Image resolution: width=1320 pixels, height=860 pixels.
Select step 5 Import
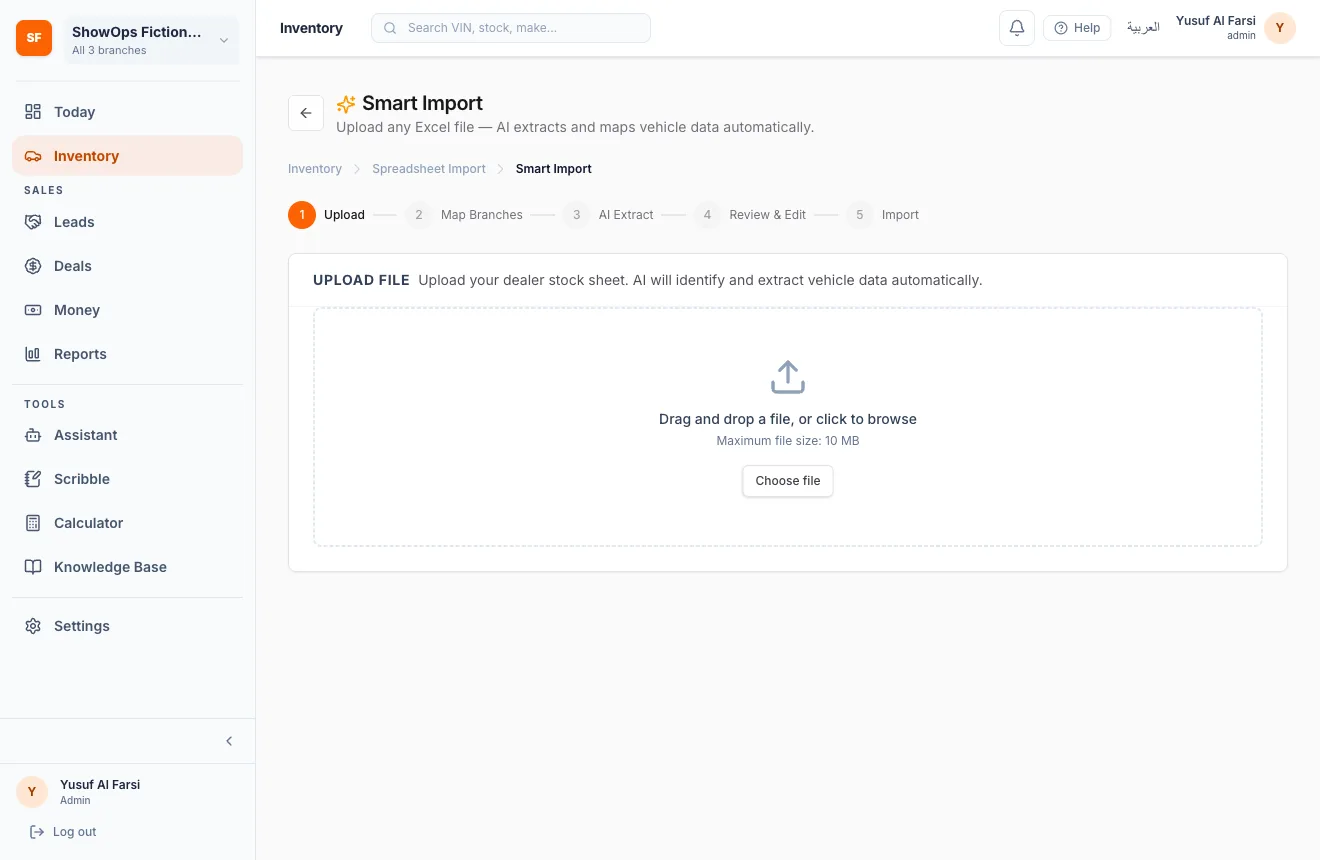[x=883, y=215]
